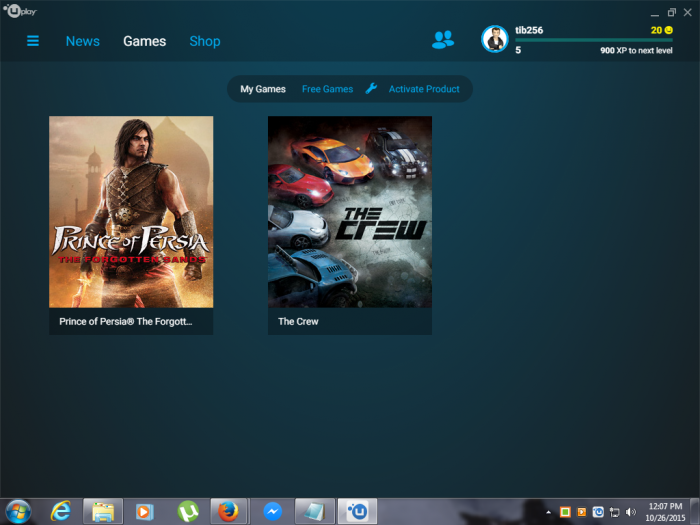The width and height of the screenshot is (700, 525).
Task: Switch to the Games tab
Action: (145, 41)
